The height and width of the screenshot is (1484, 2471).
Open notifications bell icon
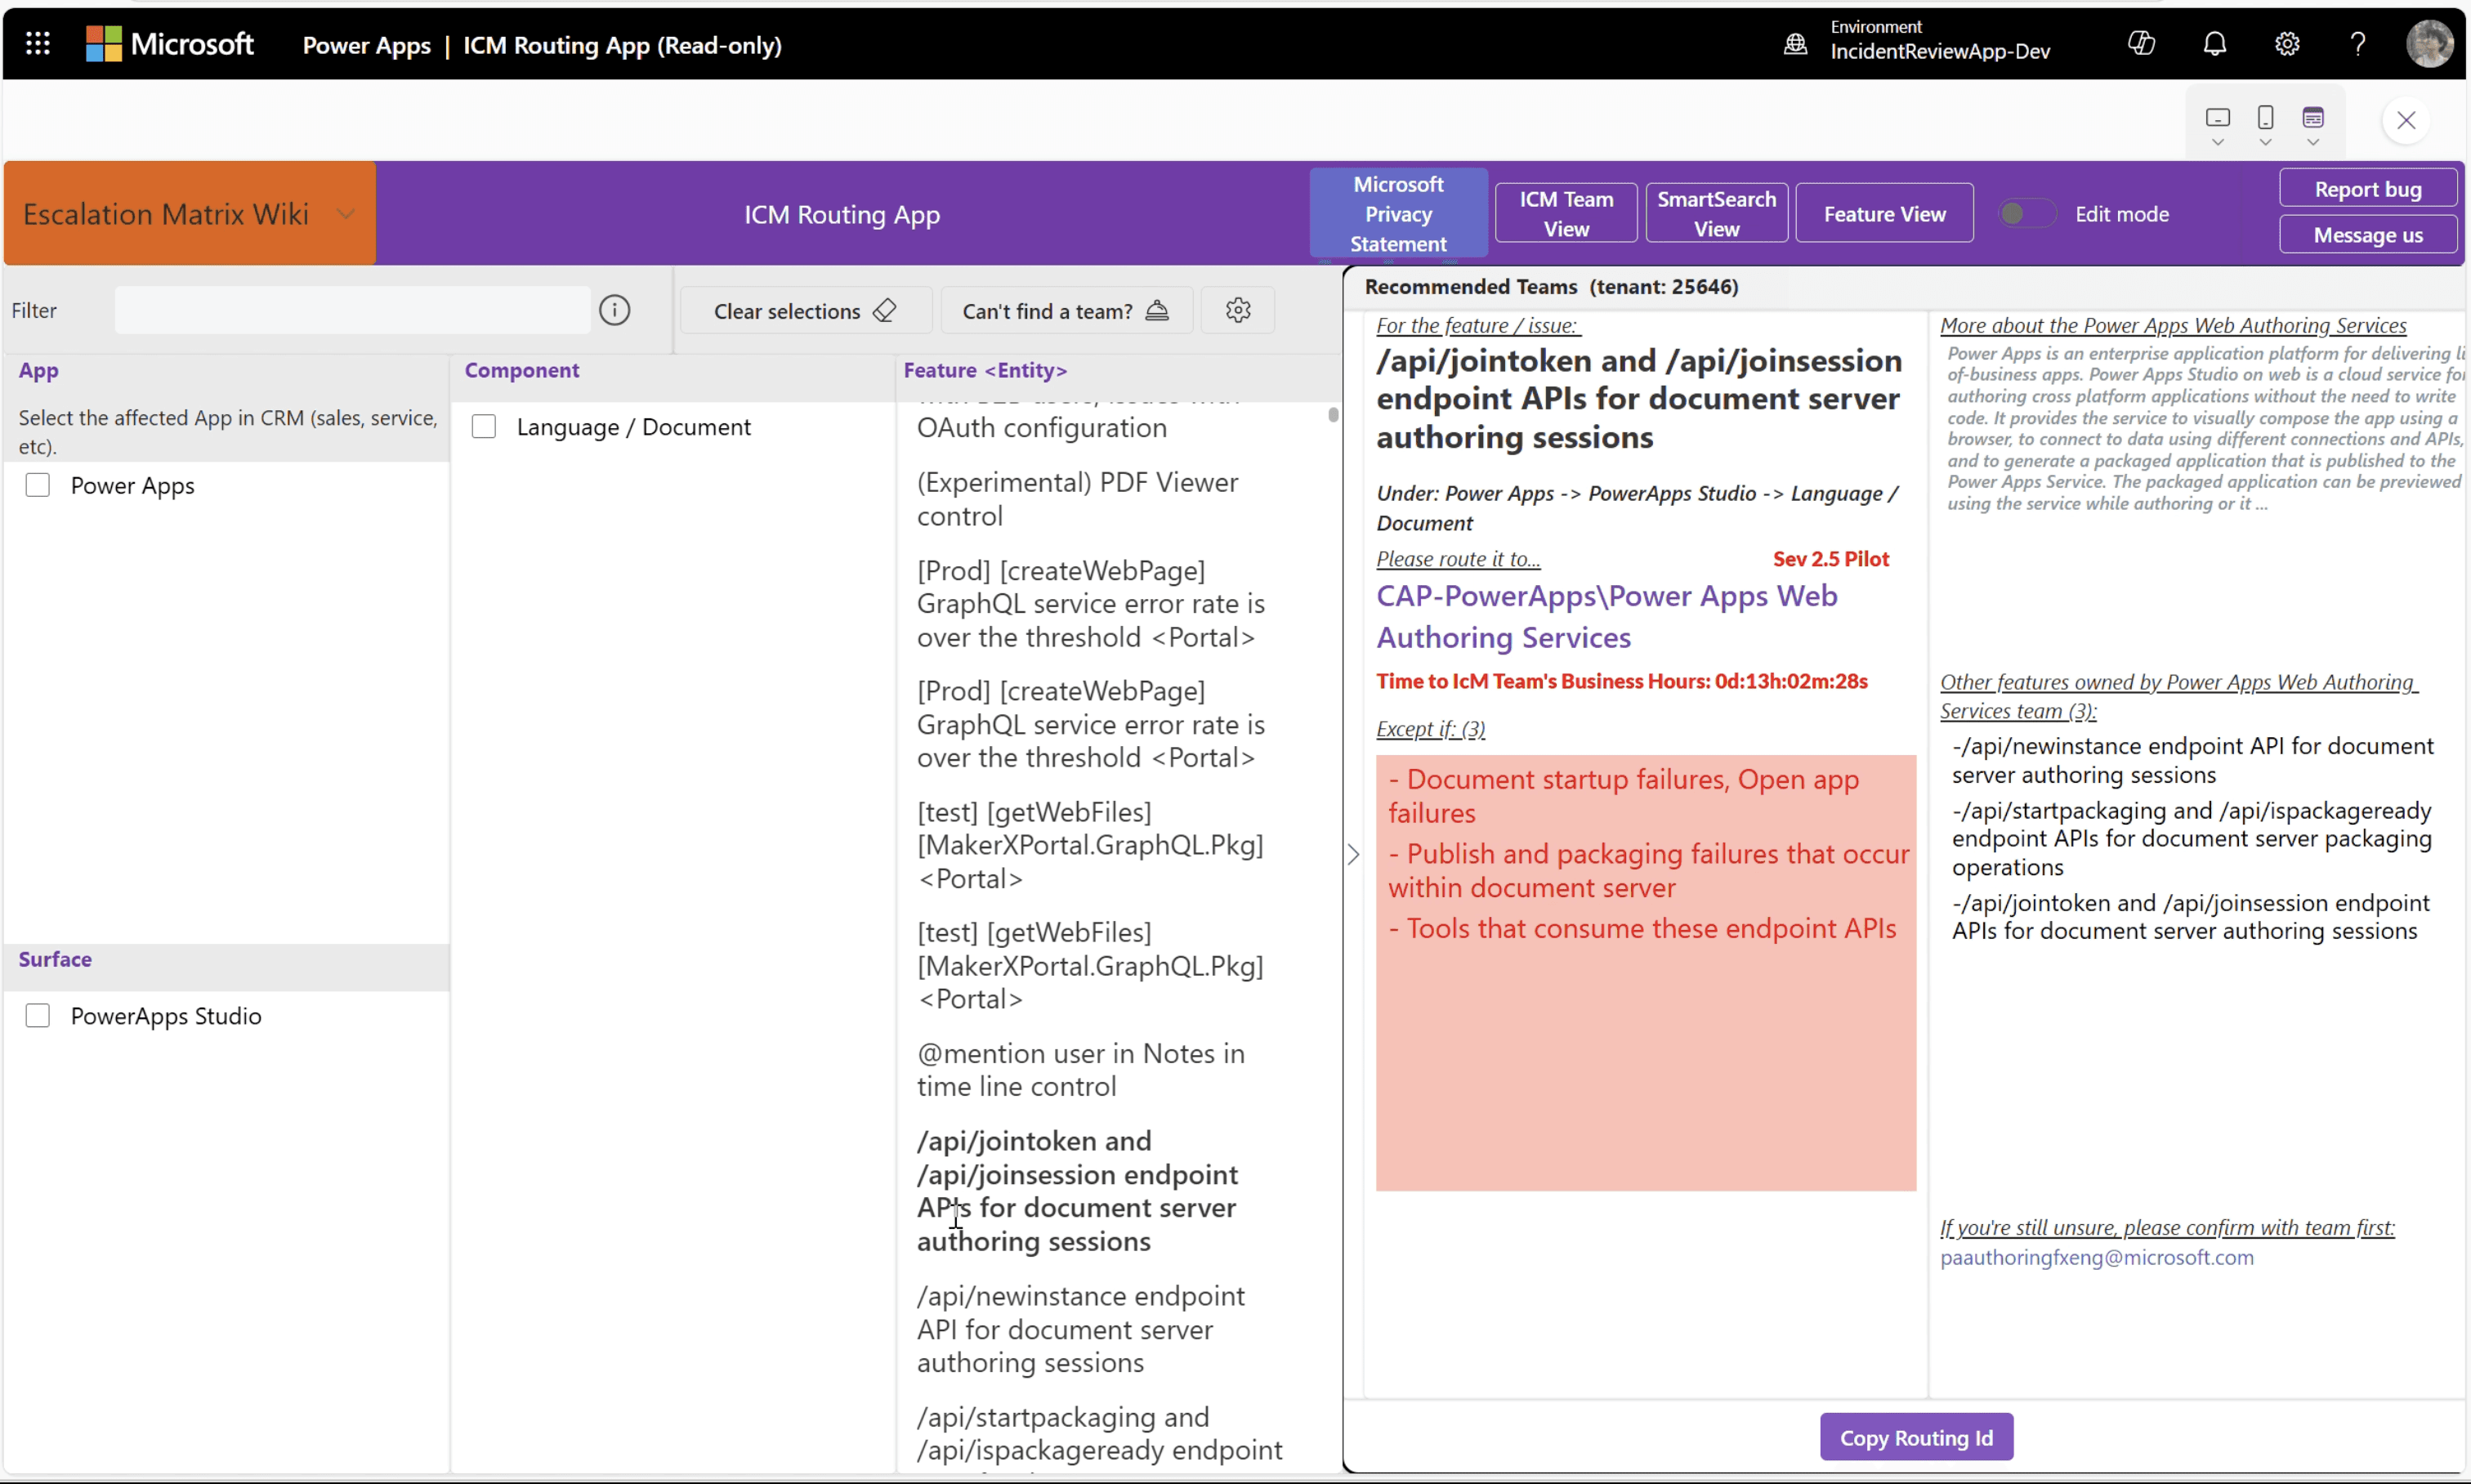click(x=2215, y=44)
